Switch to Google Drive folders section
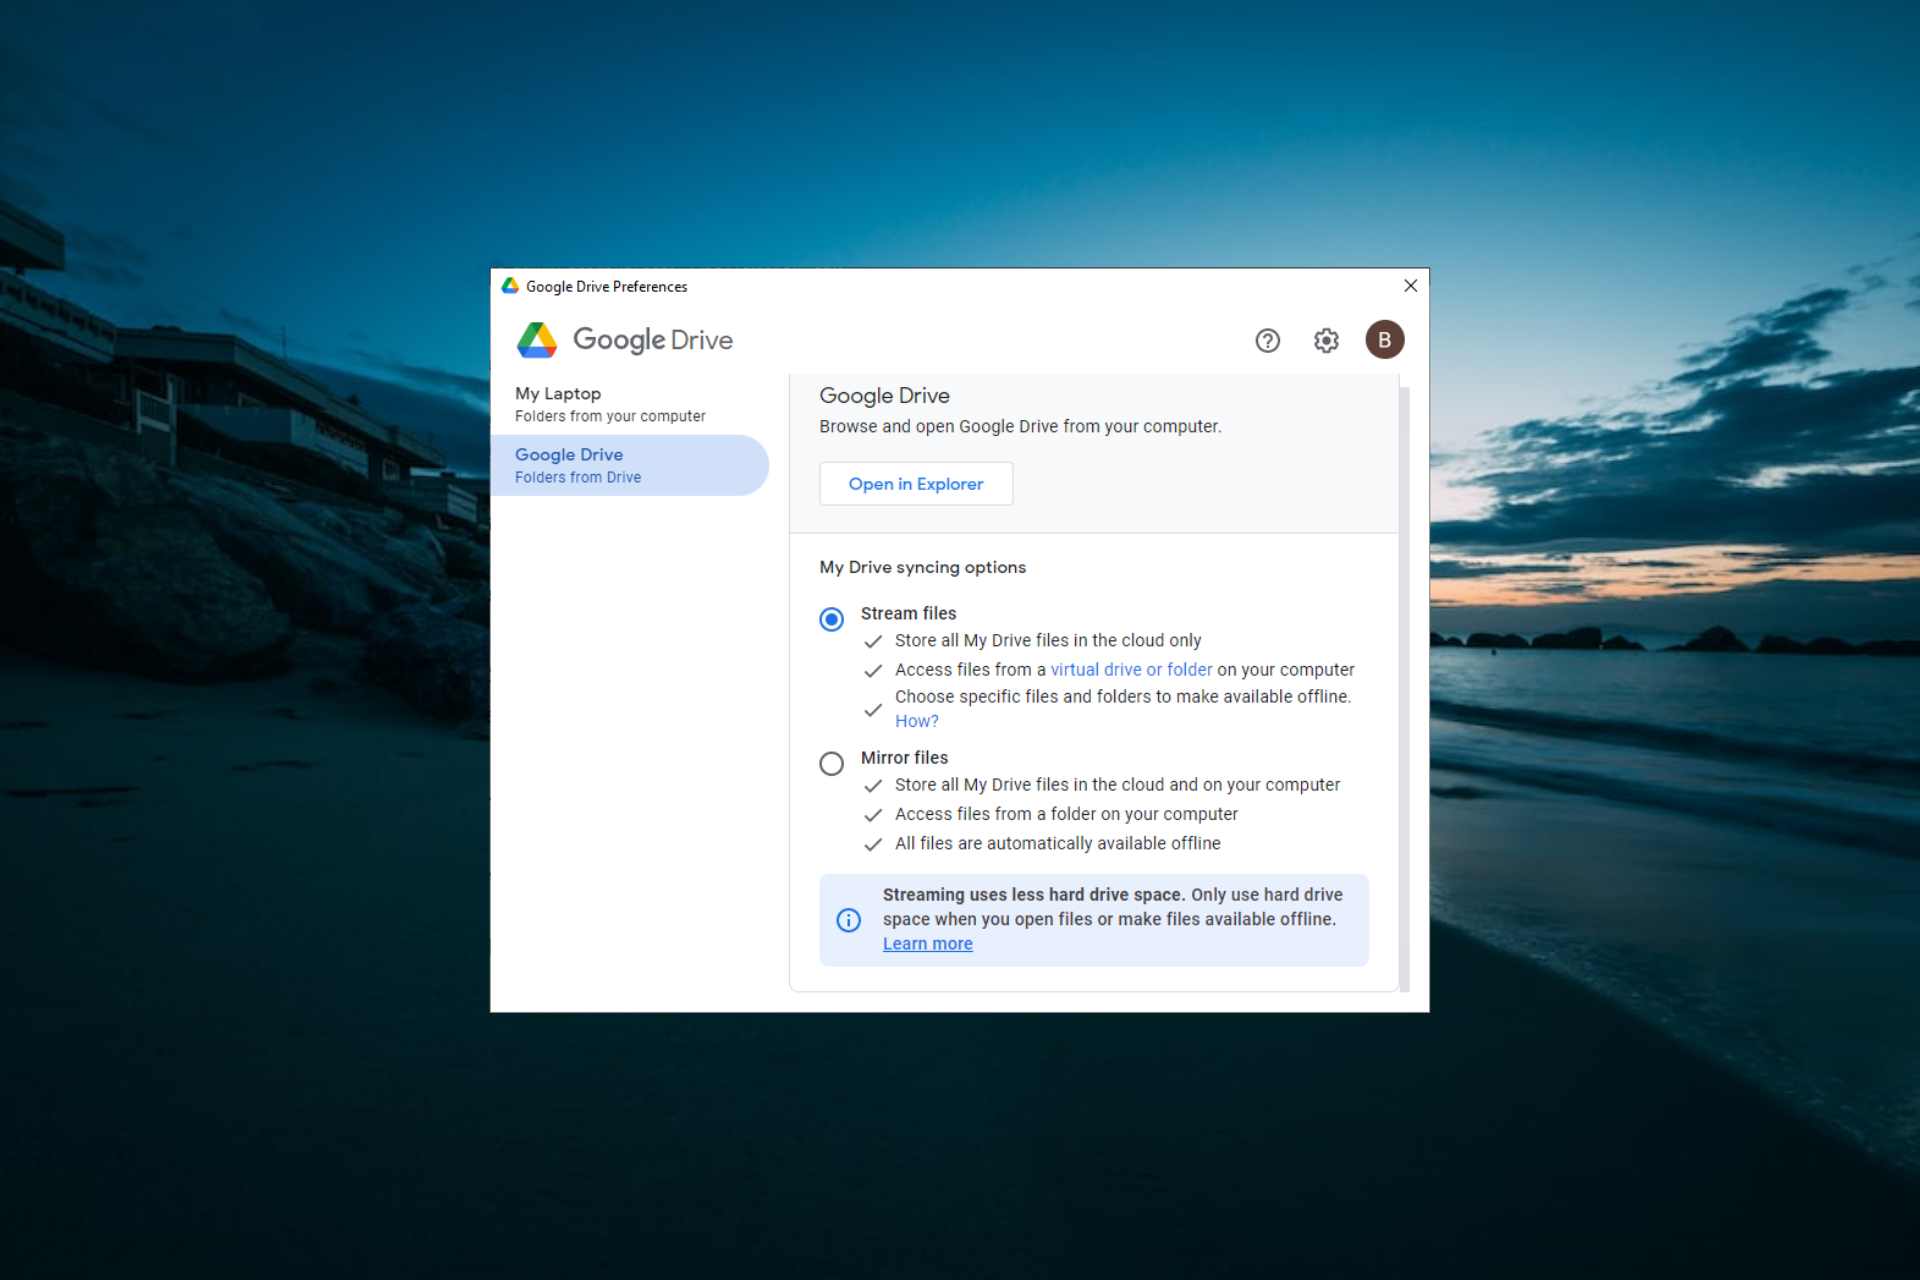This screenshot has height=1280, width=1920. pyautogui.click(x=629, y=465)
